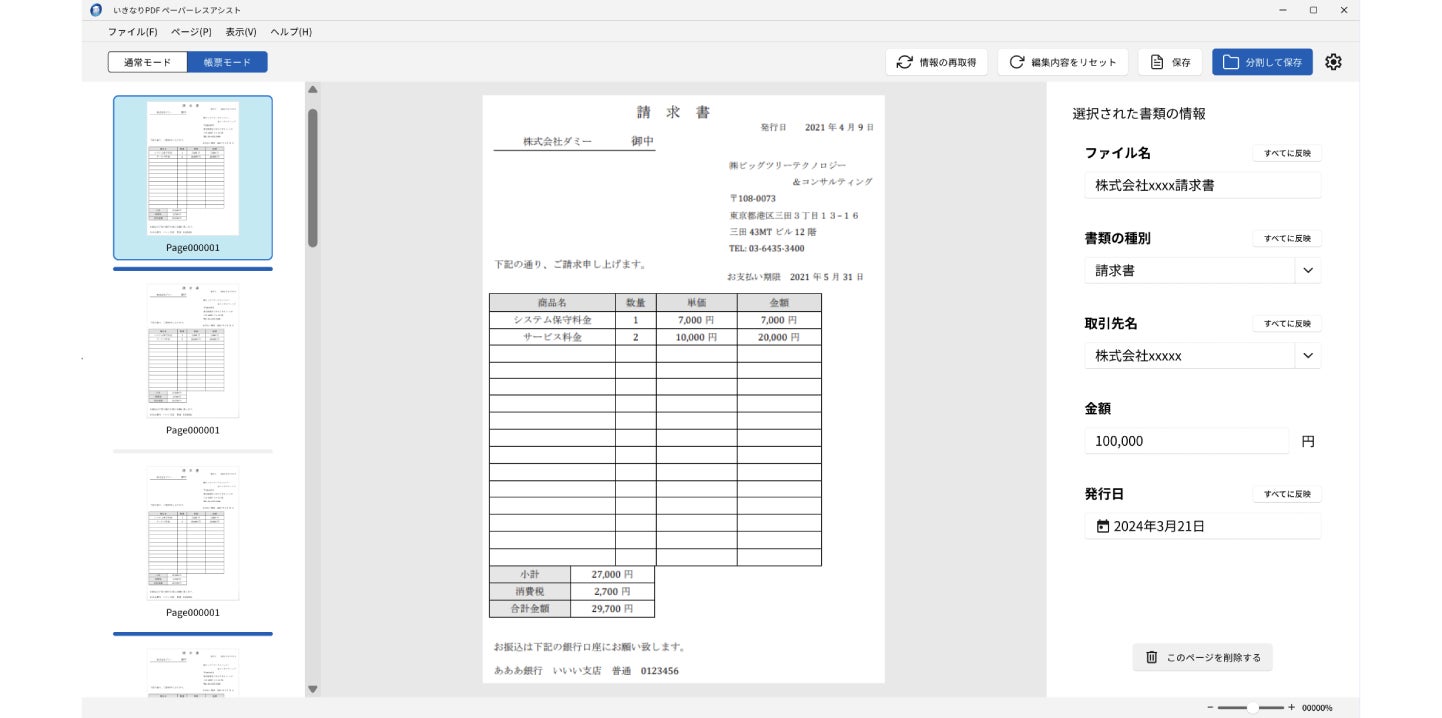The height and width of the screenshot is (718, 1442).
Task: Click the calendar icon in 発行日 field
Action: pyautogui.click(x=1103, y=526)
